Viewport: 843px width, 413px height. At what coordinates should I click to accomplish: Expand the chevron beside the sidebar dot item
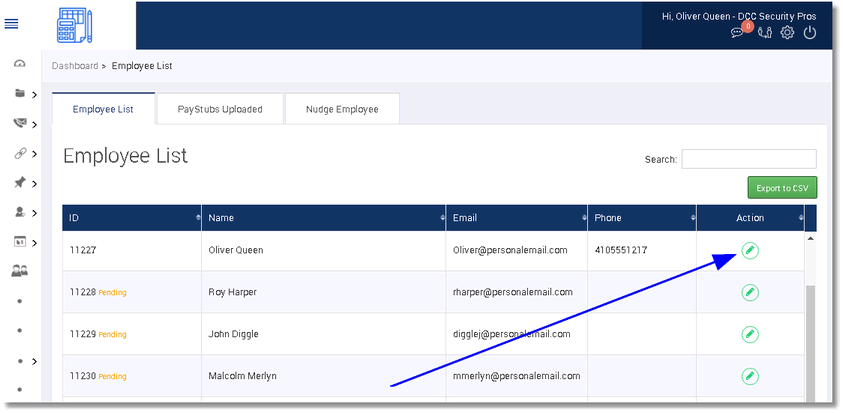click(x=34, y=361)
